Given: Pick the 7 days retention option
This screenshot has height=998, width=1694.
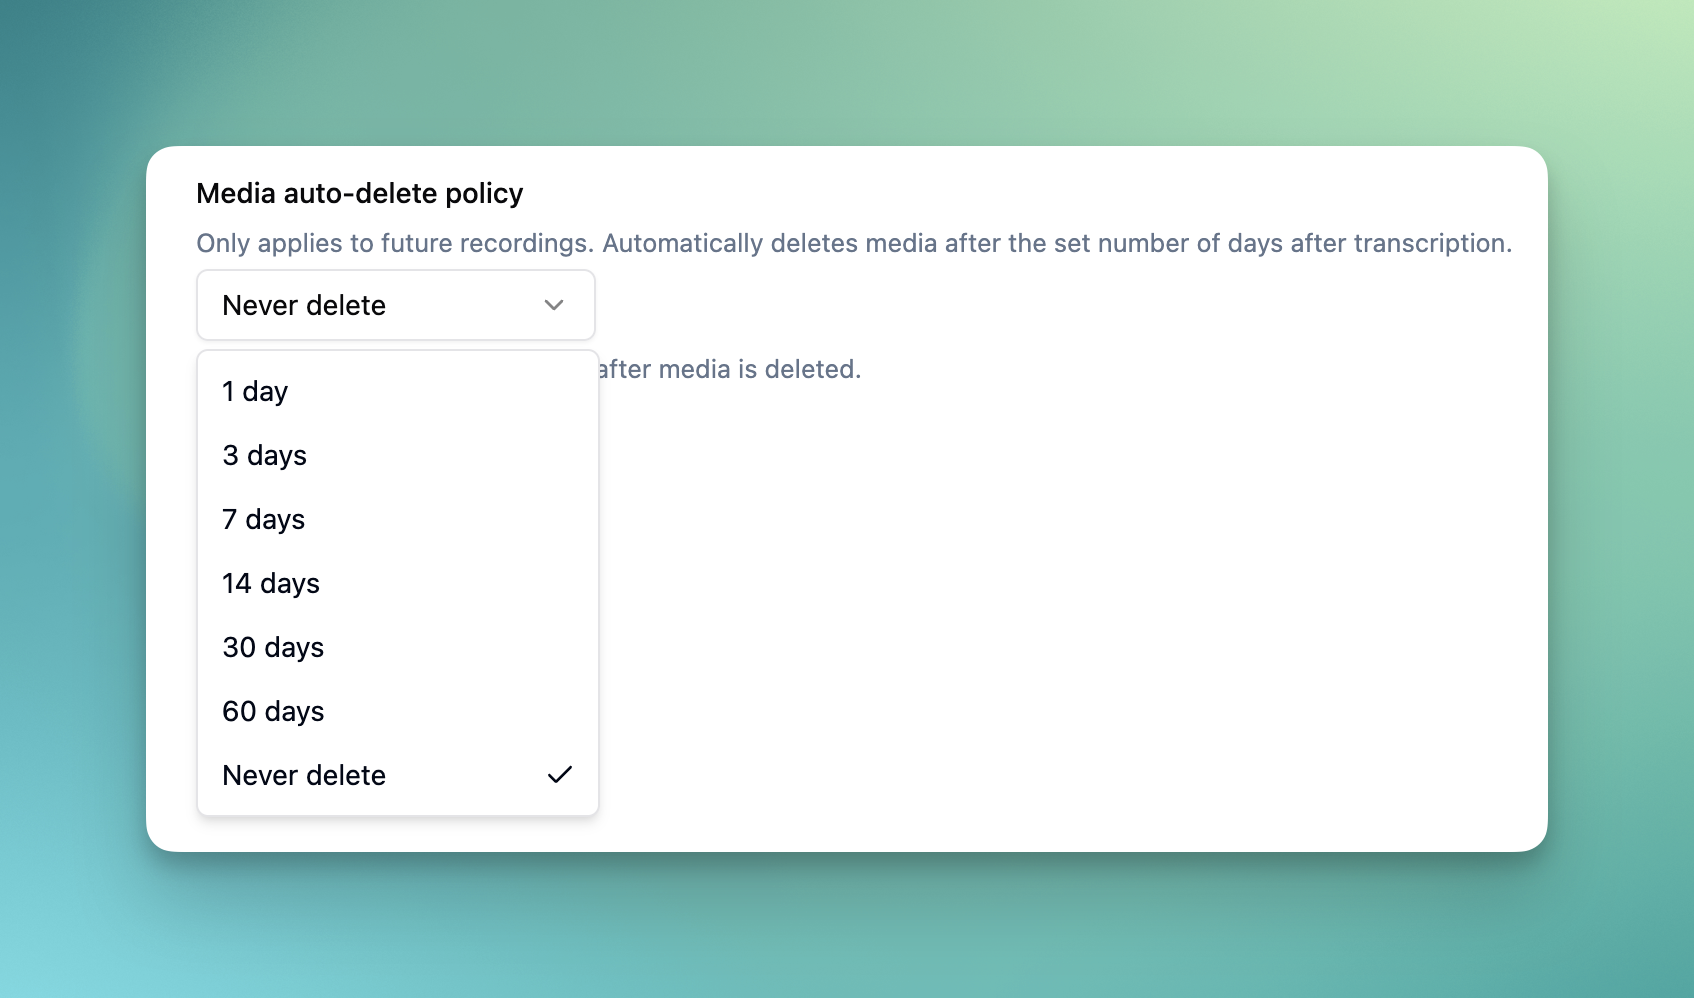Looking at the screenshot, I should coord(263,519).
